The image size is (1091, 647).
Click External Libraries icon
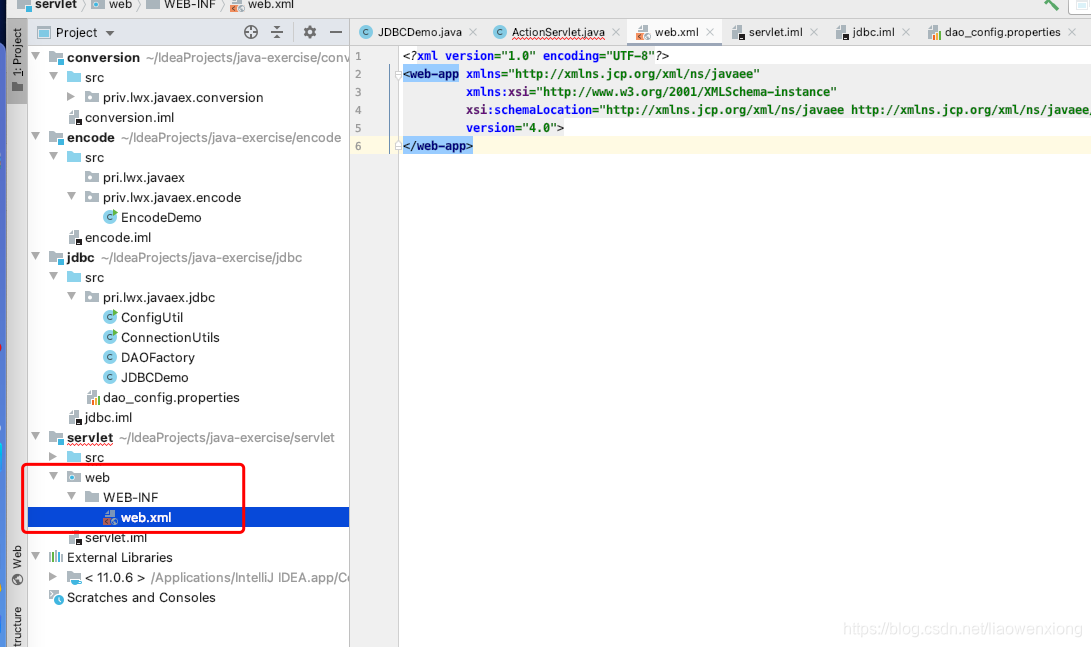(56, 557)
